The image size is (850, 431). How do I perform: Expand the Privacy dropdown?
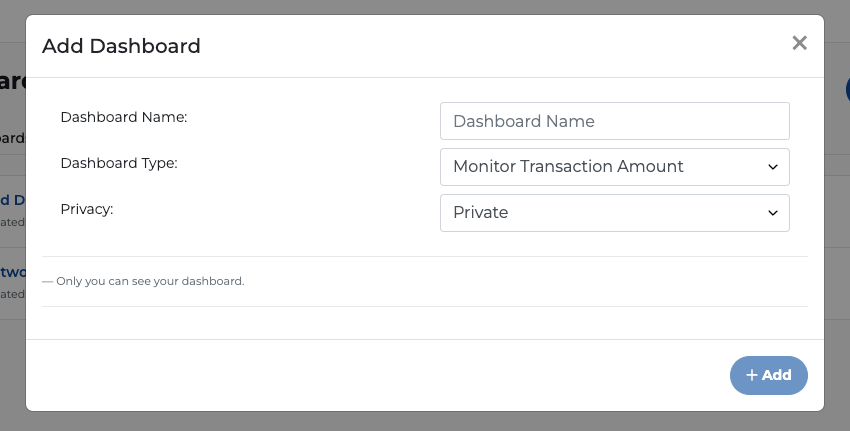click(614, 213)
